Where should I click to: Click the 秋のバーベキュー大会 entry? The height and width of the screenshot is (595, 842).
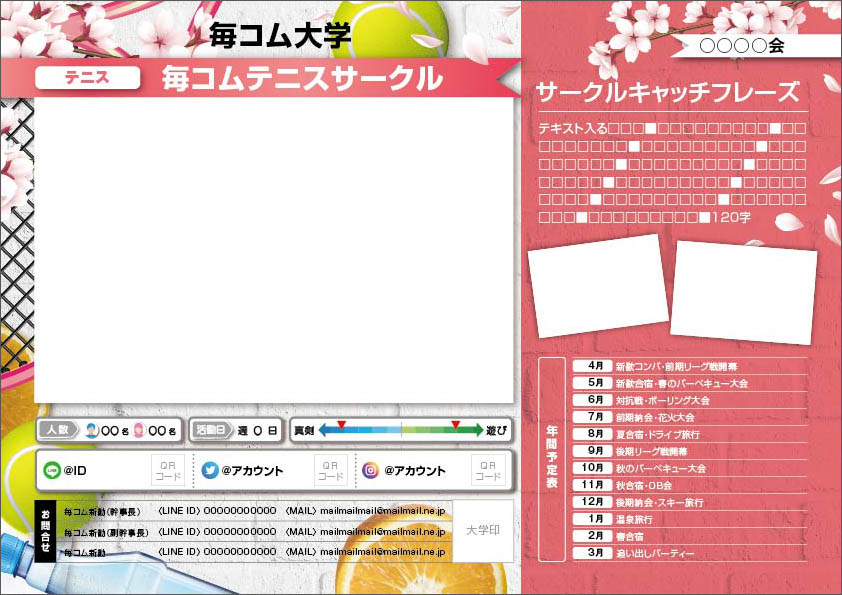(661, 469)
